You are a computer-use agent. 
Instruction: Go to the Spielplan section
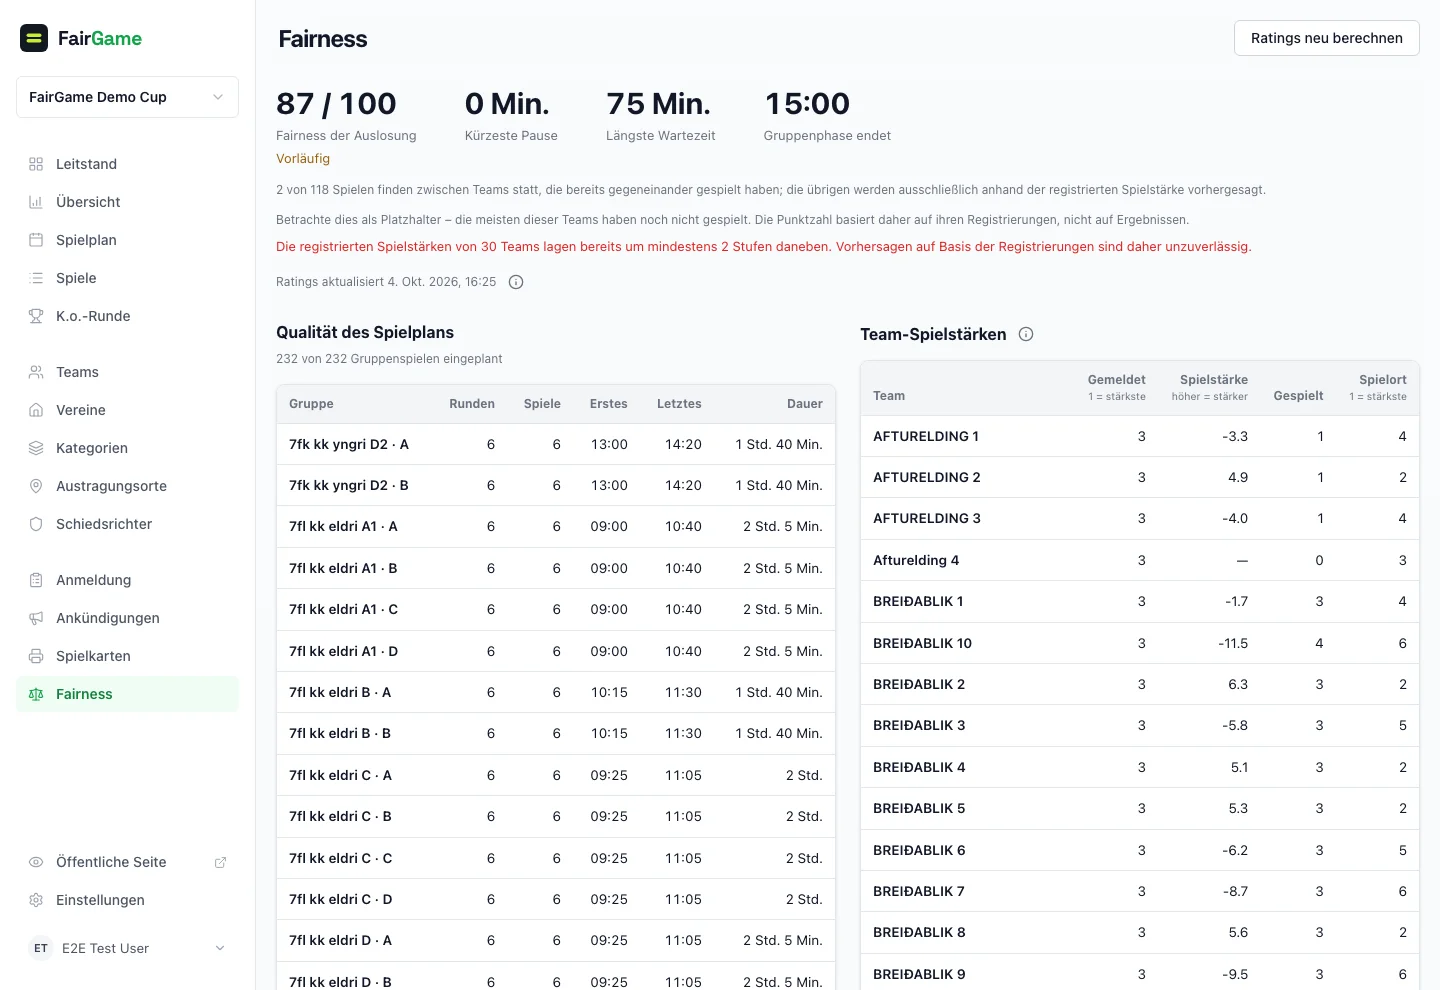point(127,240)
